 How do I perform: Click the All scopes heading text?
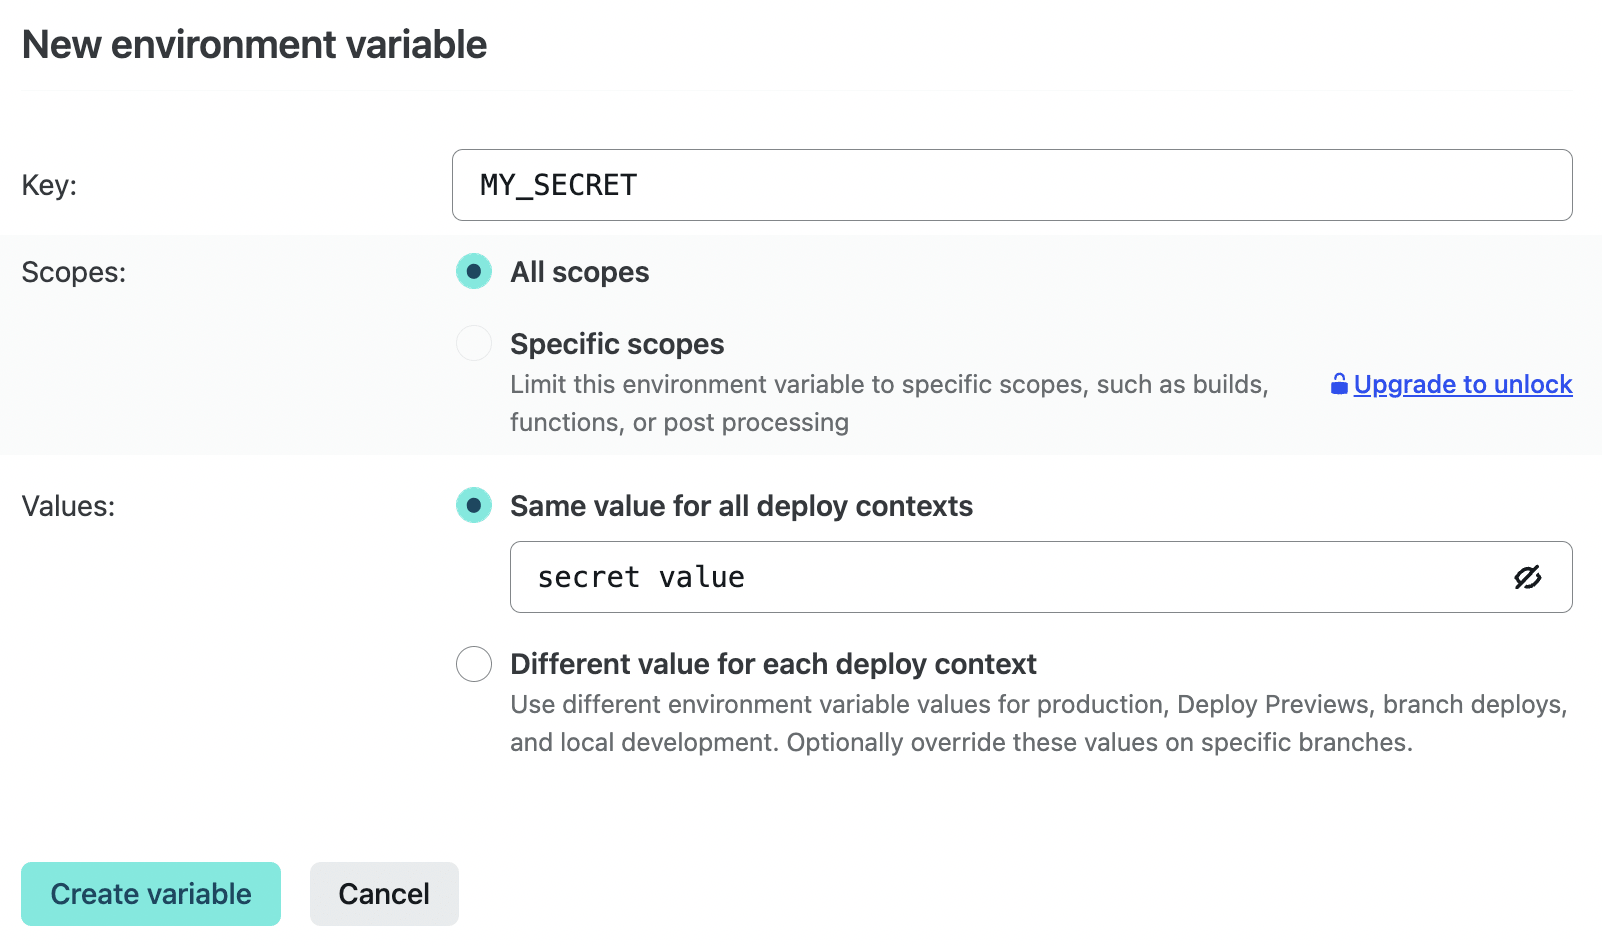(x=579, y=271)
